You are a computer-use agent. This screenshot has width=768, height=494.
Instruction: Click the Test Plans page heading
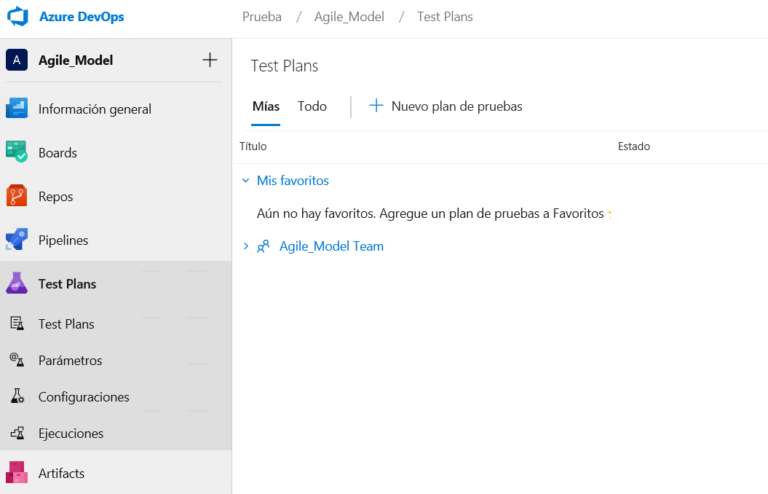[285, 66]
